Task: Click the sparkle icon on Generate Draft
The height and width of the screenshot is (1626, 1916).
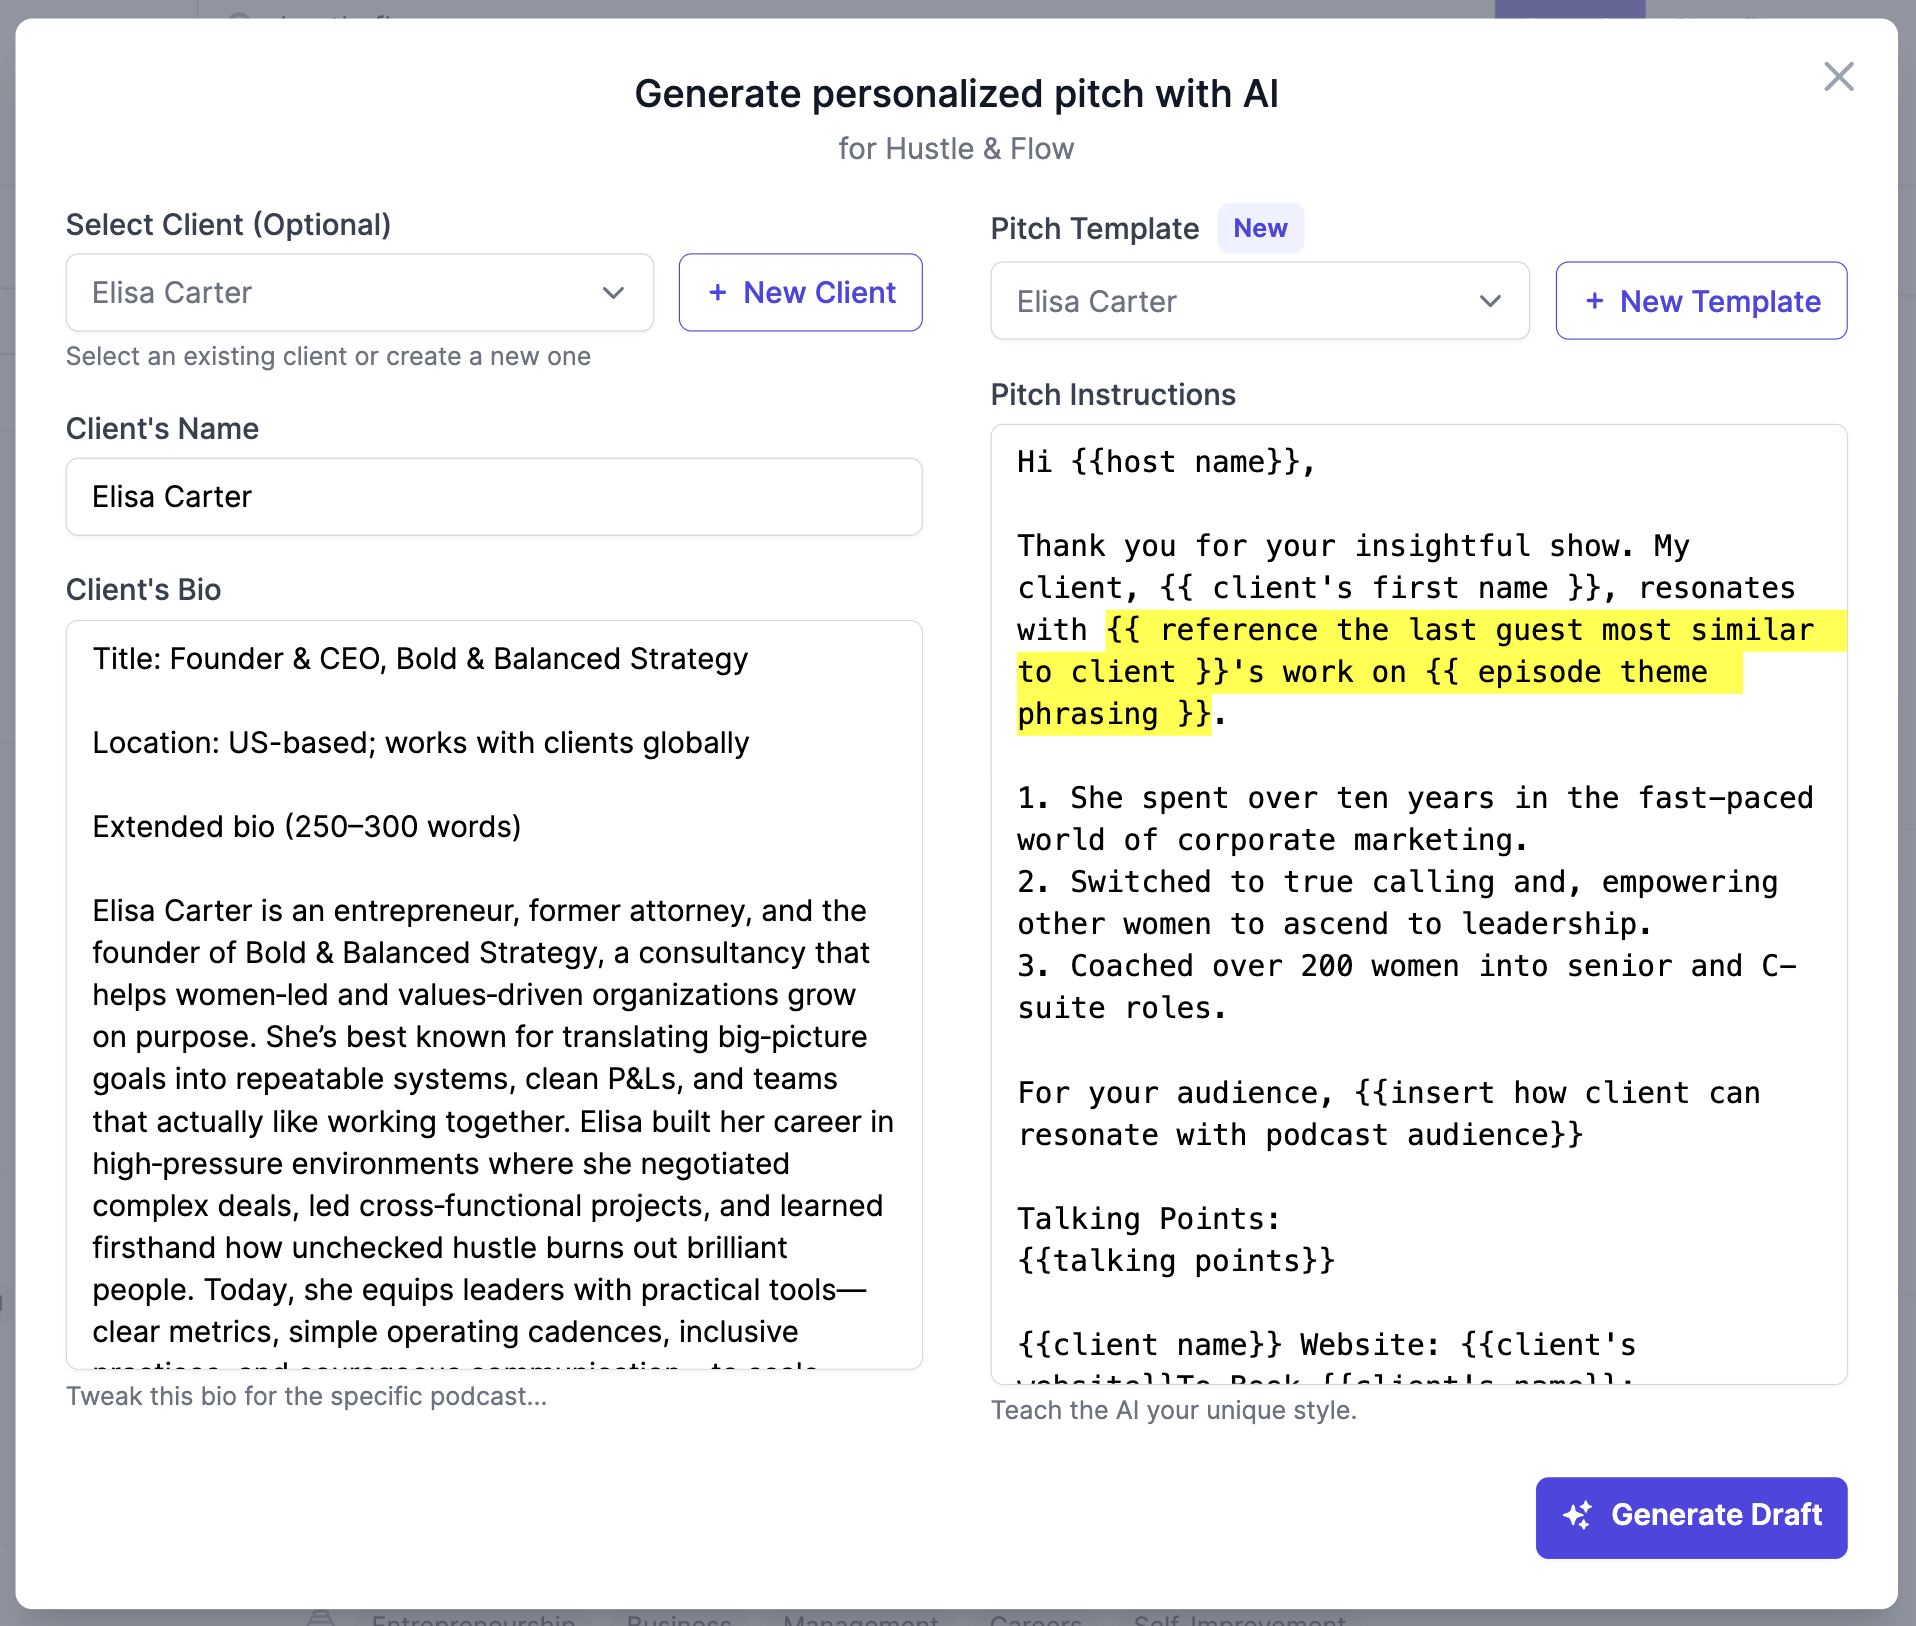Action: tap(1580, 1516)
